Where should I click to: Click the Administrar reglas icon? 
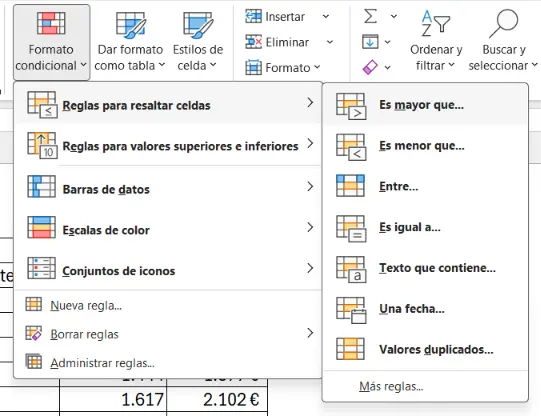click(x=33, y=361)
